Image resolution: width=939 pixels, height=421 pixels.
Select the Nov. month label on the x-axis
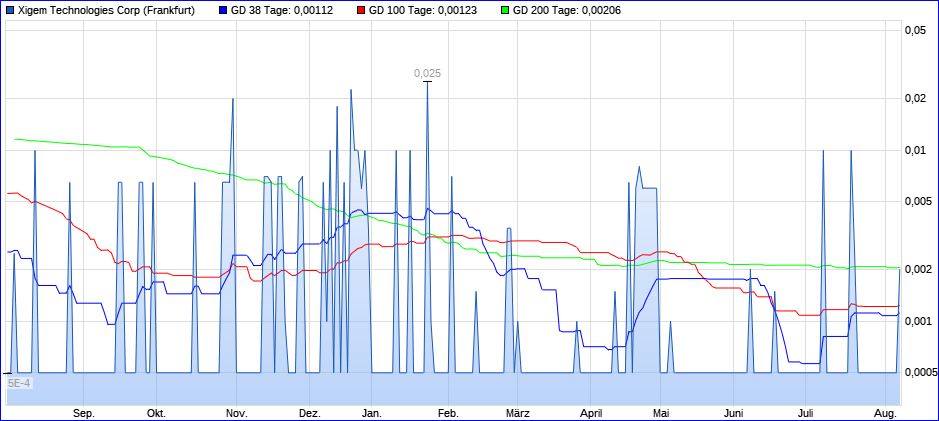[x=236, y=412]
